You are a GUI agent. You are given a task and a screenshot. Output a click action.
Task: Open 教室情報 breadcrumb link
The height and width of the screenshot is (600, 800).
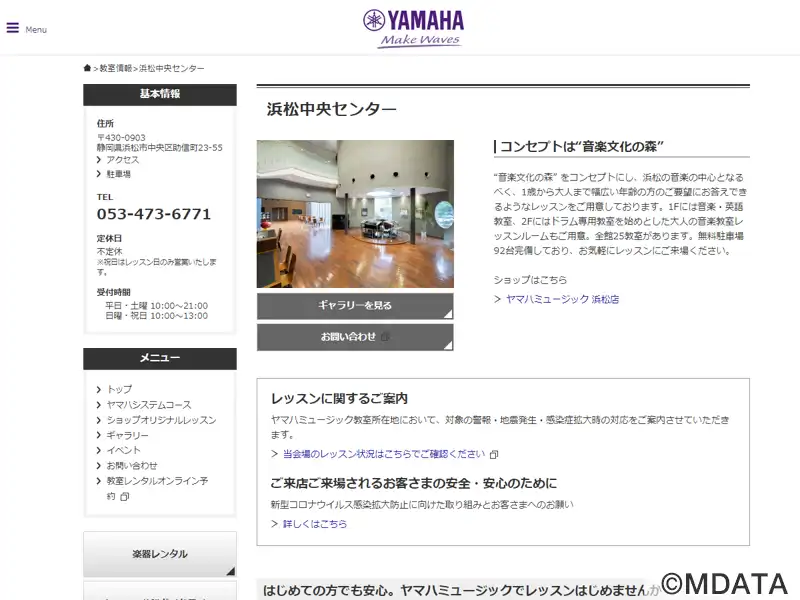point(116,68)
